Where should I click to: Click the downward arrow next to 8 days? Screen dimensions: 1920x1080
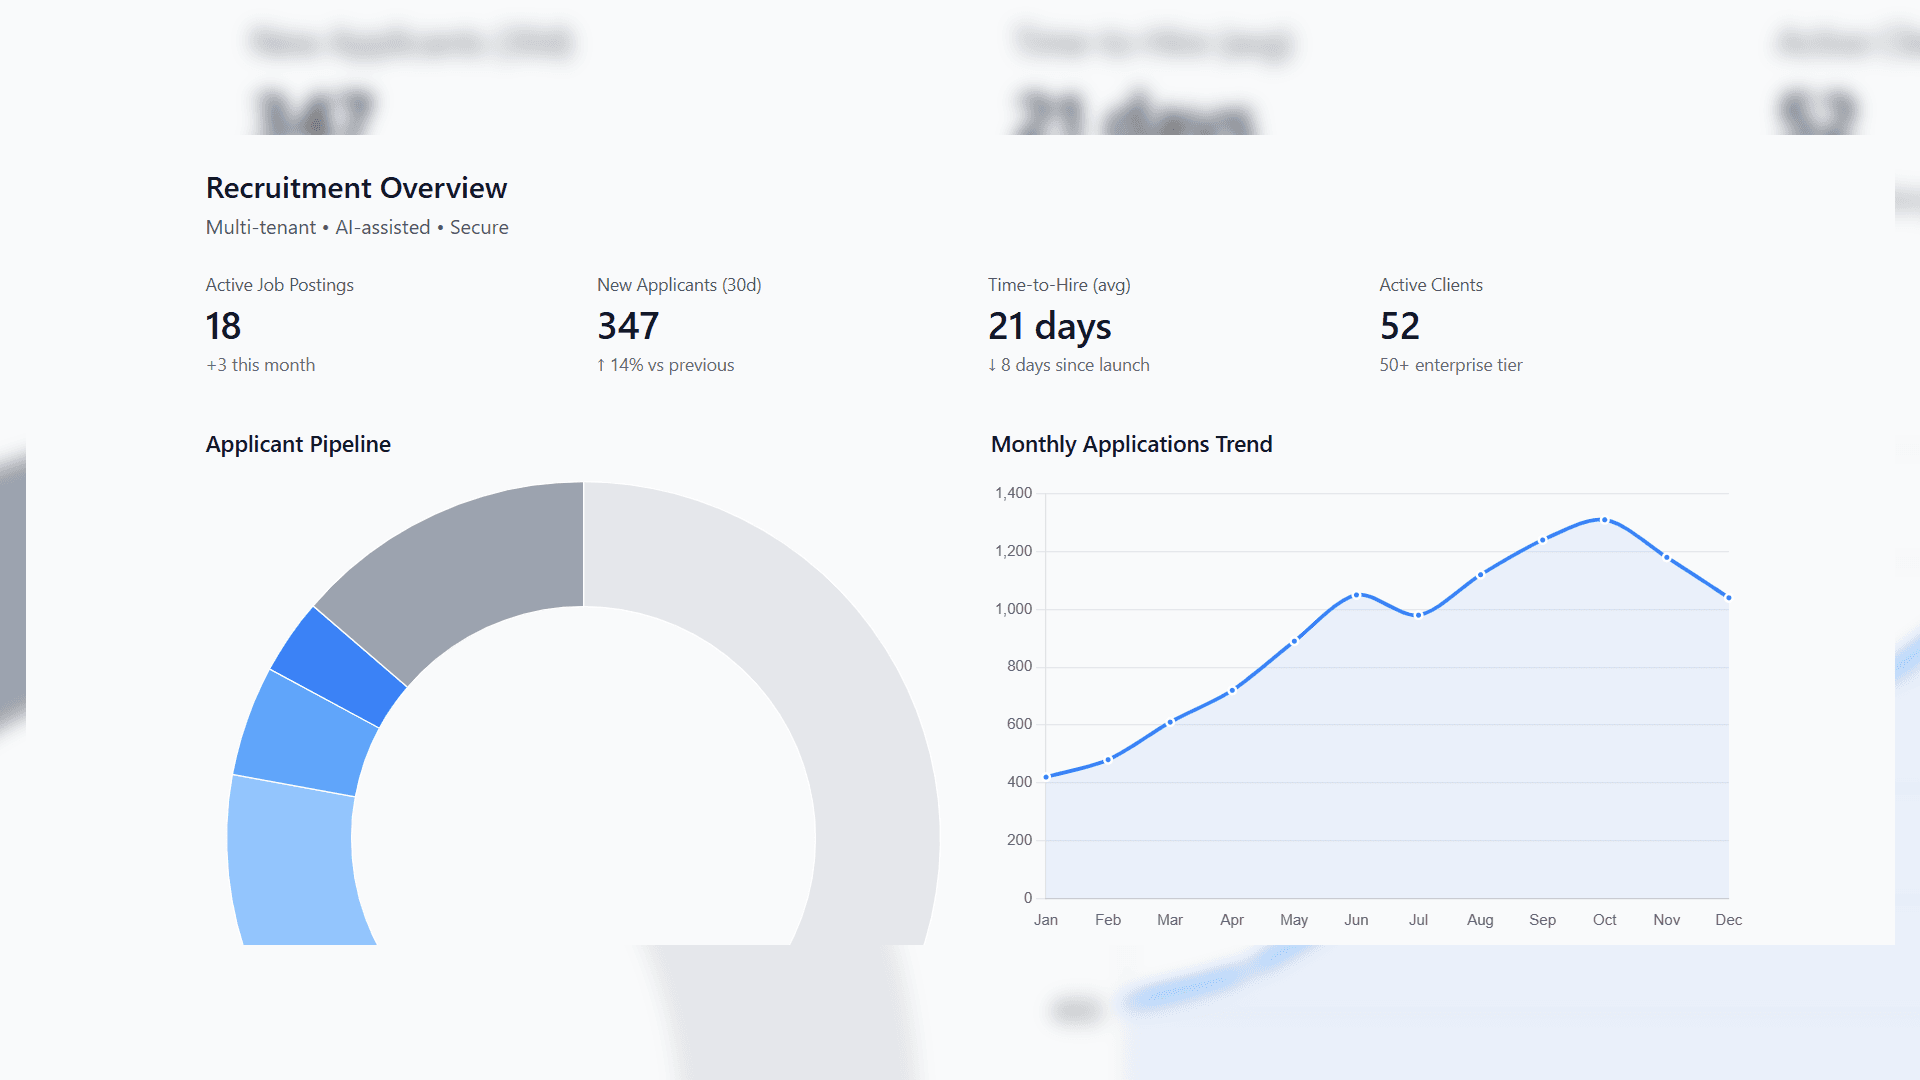click(993, 365)
